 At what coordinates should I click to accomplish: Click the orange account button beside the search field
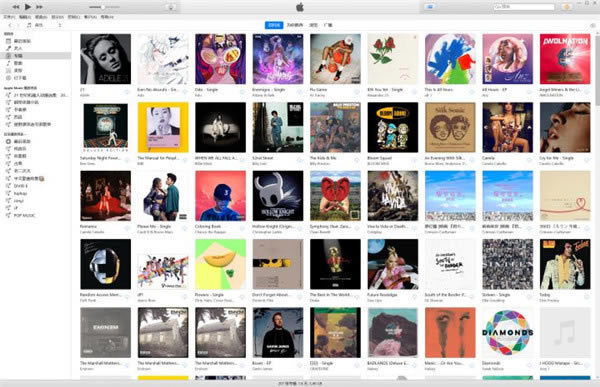pyautogui.click(x=567, y=7)
